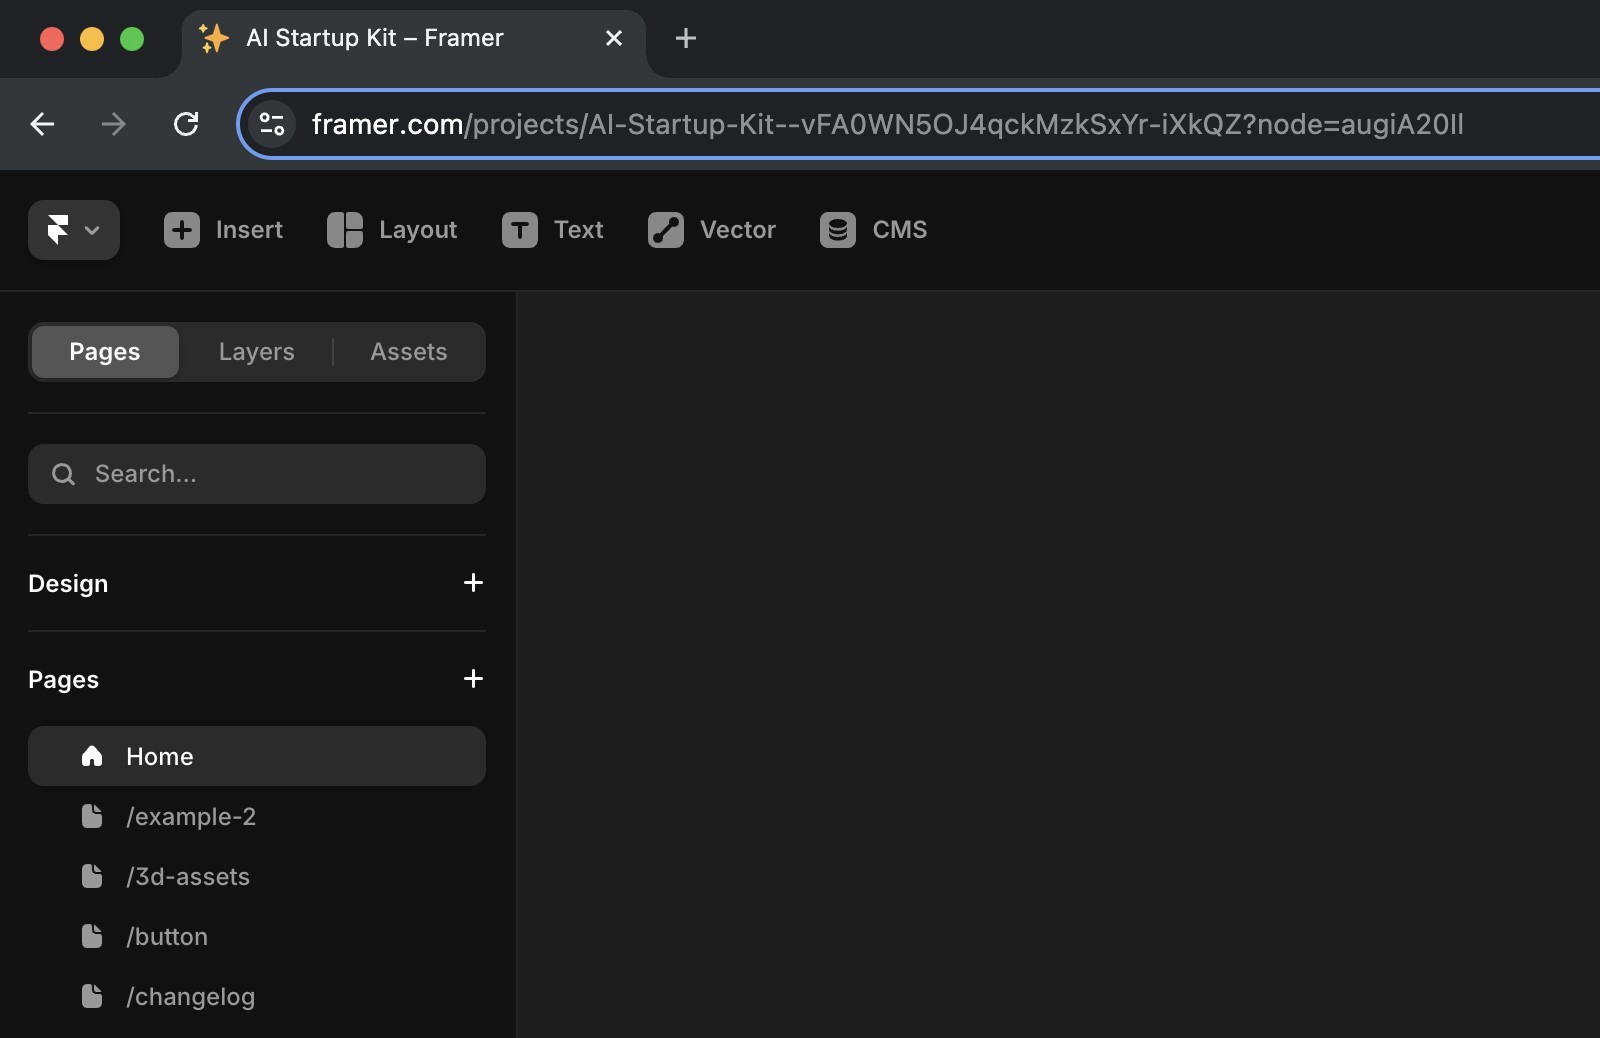Open the CMS database icon
1600x1038 pixels.
pyautogui.click(x=838, y=230)
